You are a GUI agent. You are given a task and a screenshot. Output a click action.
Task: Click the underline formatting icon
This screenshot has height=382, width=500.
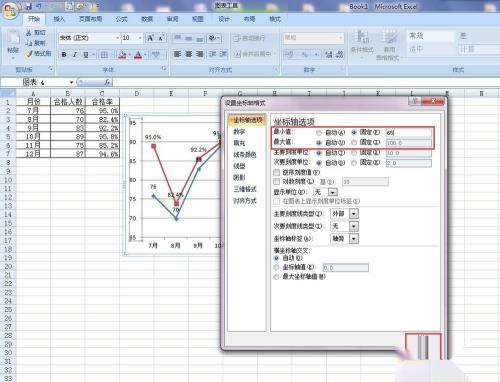point(86,55)
